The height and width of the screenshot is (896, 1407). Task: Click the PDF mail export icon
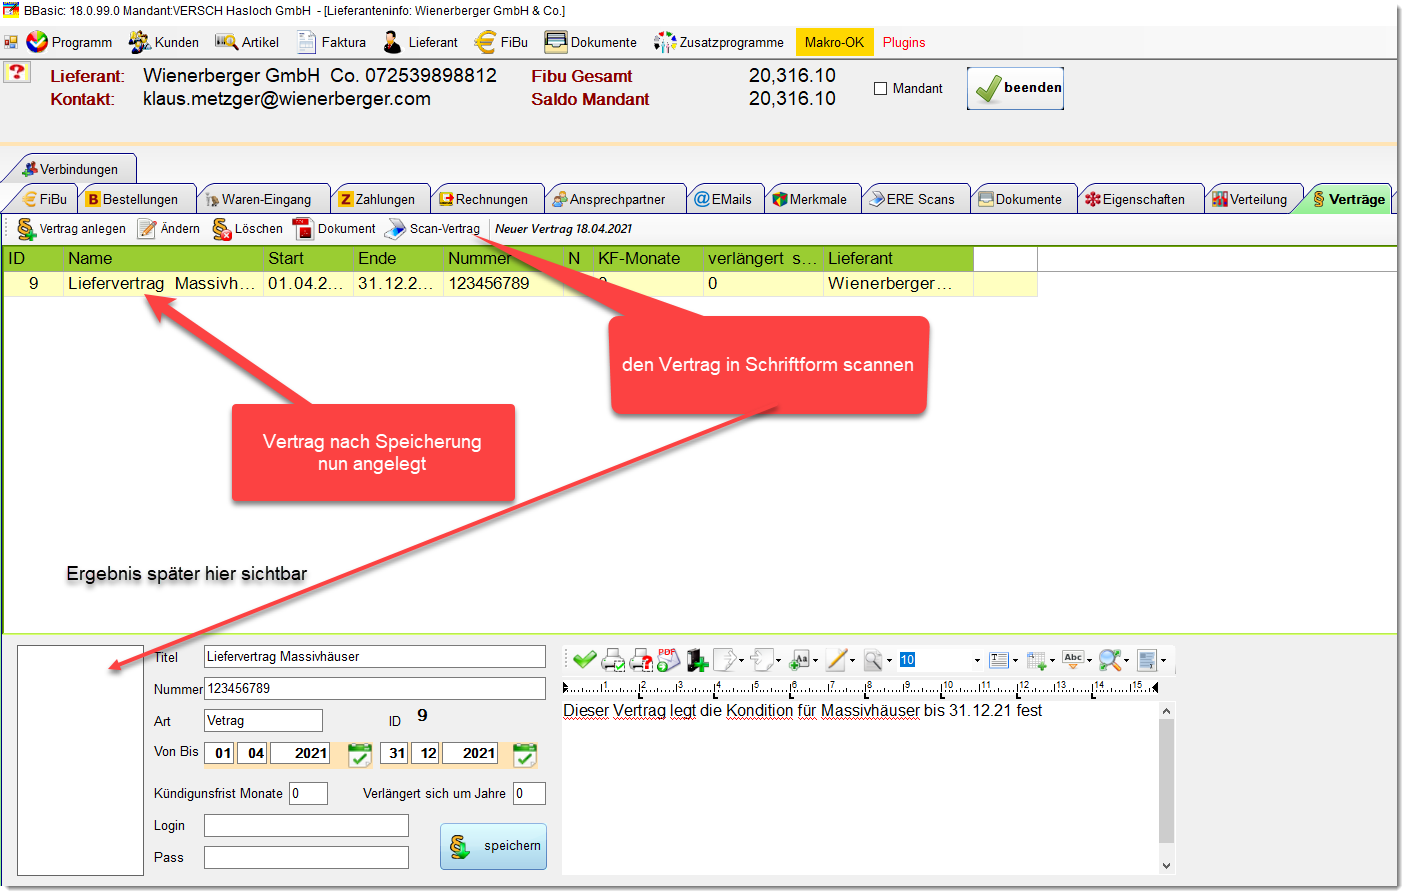pyautogui.click(x=668, y=660)
